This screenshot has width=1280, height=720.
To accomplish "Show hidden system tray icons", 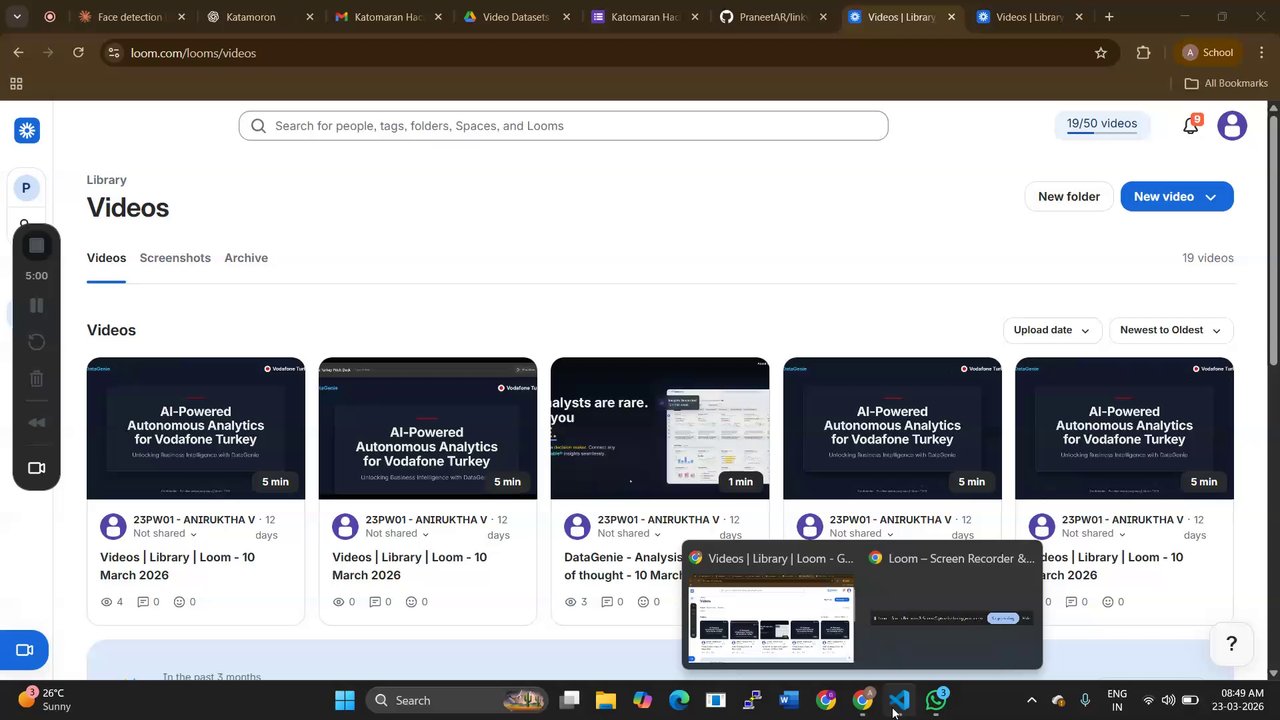I will tap(1031, 700).
